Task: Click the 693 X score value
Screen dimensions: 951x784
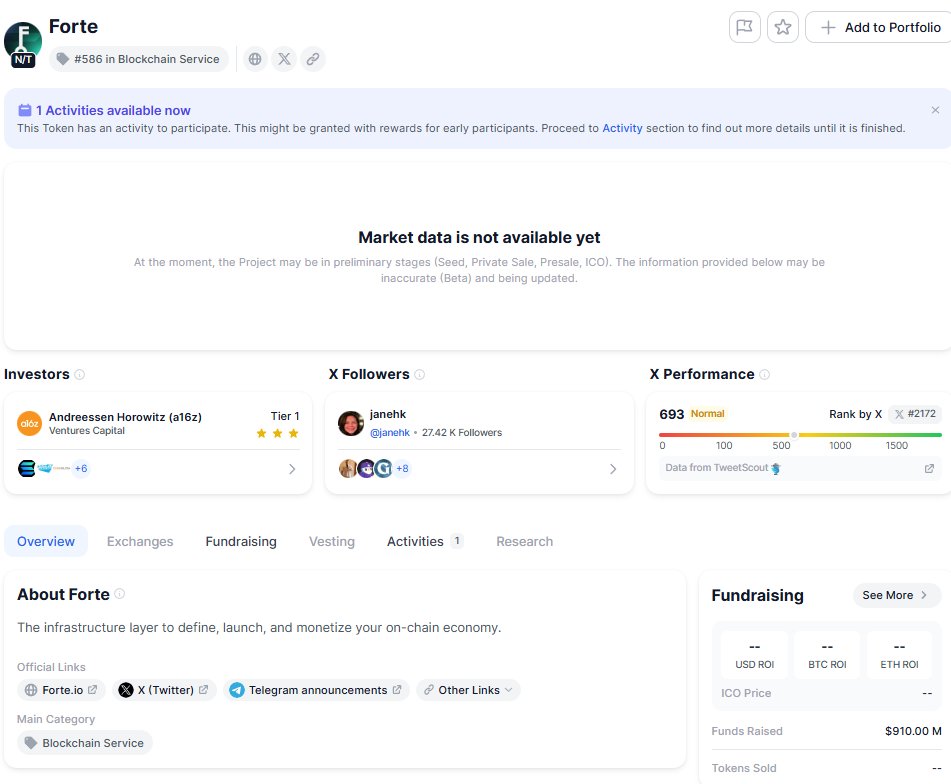Action: (x=671, y=414)
